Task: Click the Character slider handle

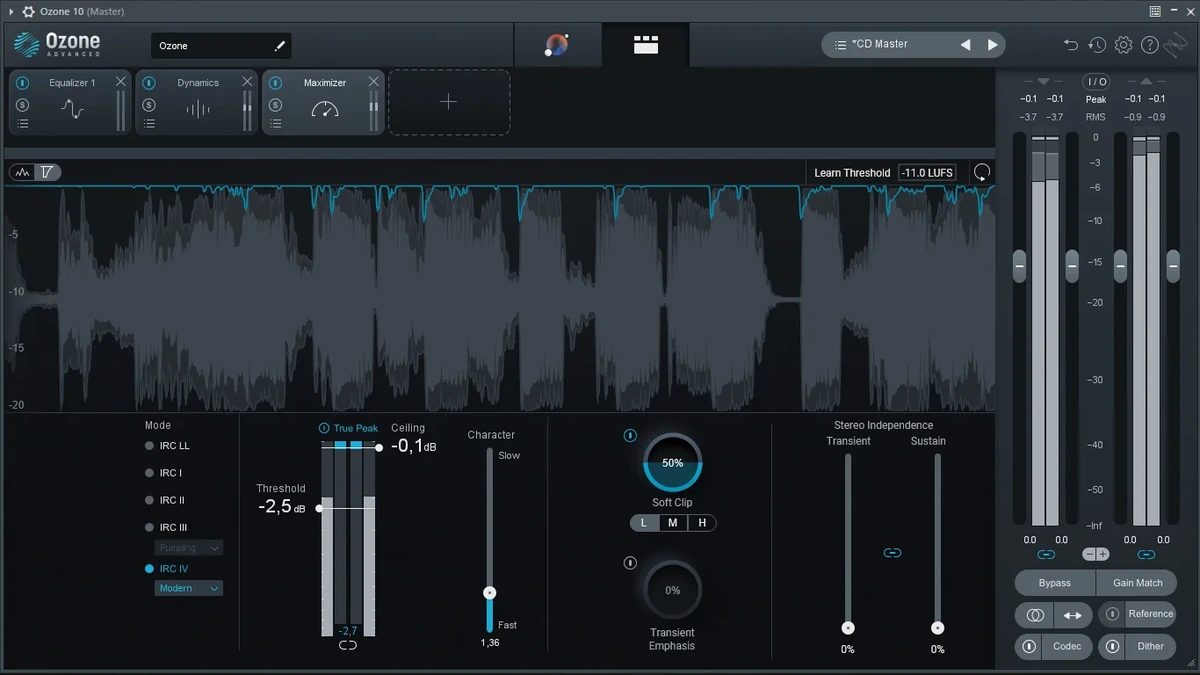Action: 490,593
